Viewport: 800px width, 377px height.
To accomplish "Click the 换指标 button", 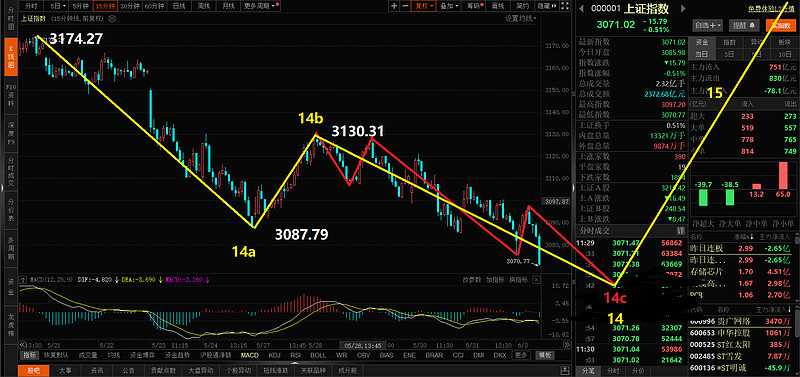I will click(x=518, y=280).
